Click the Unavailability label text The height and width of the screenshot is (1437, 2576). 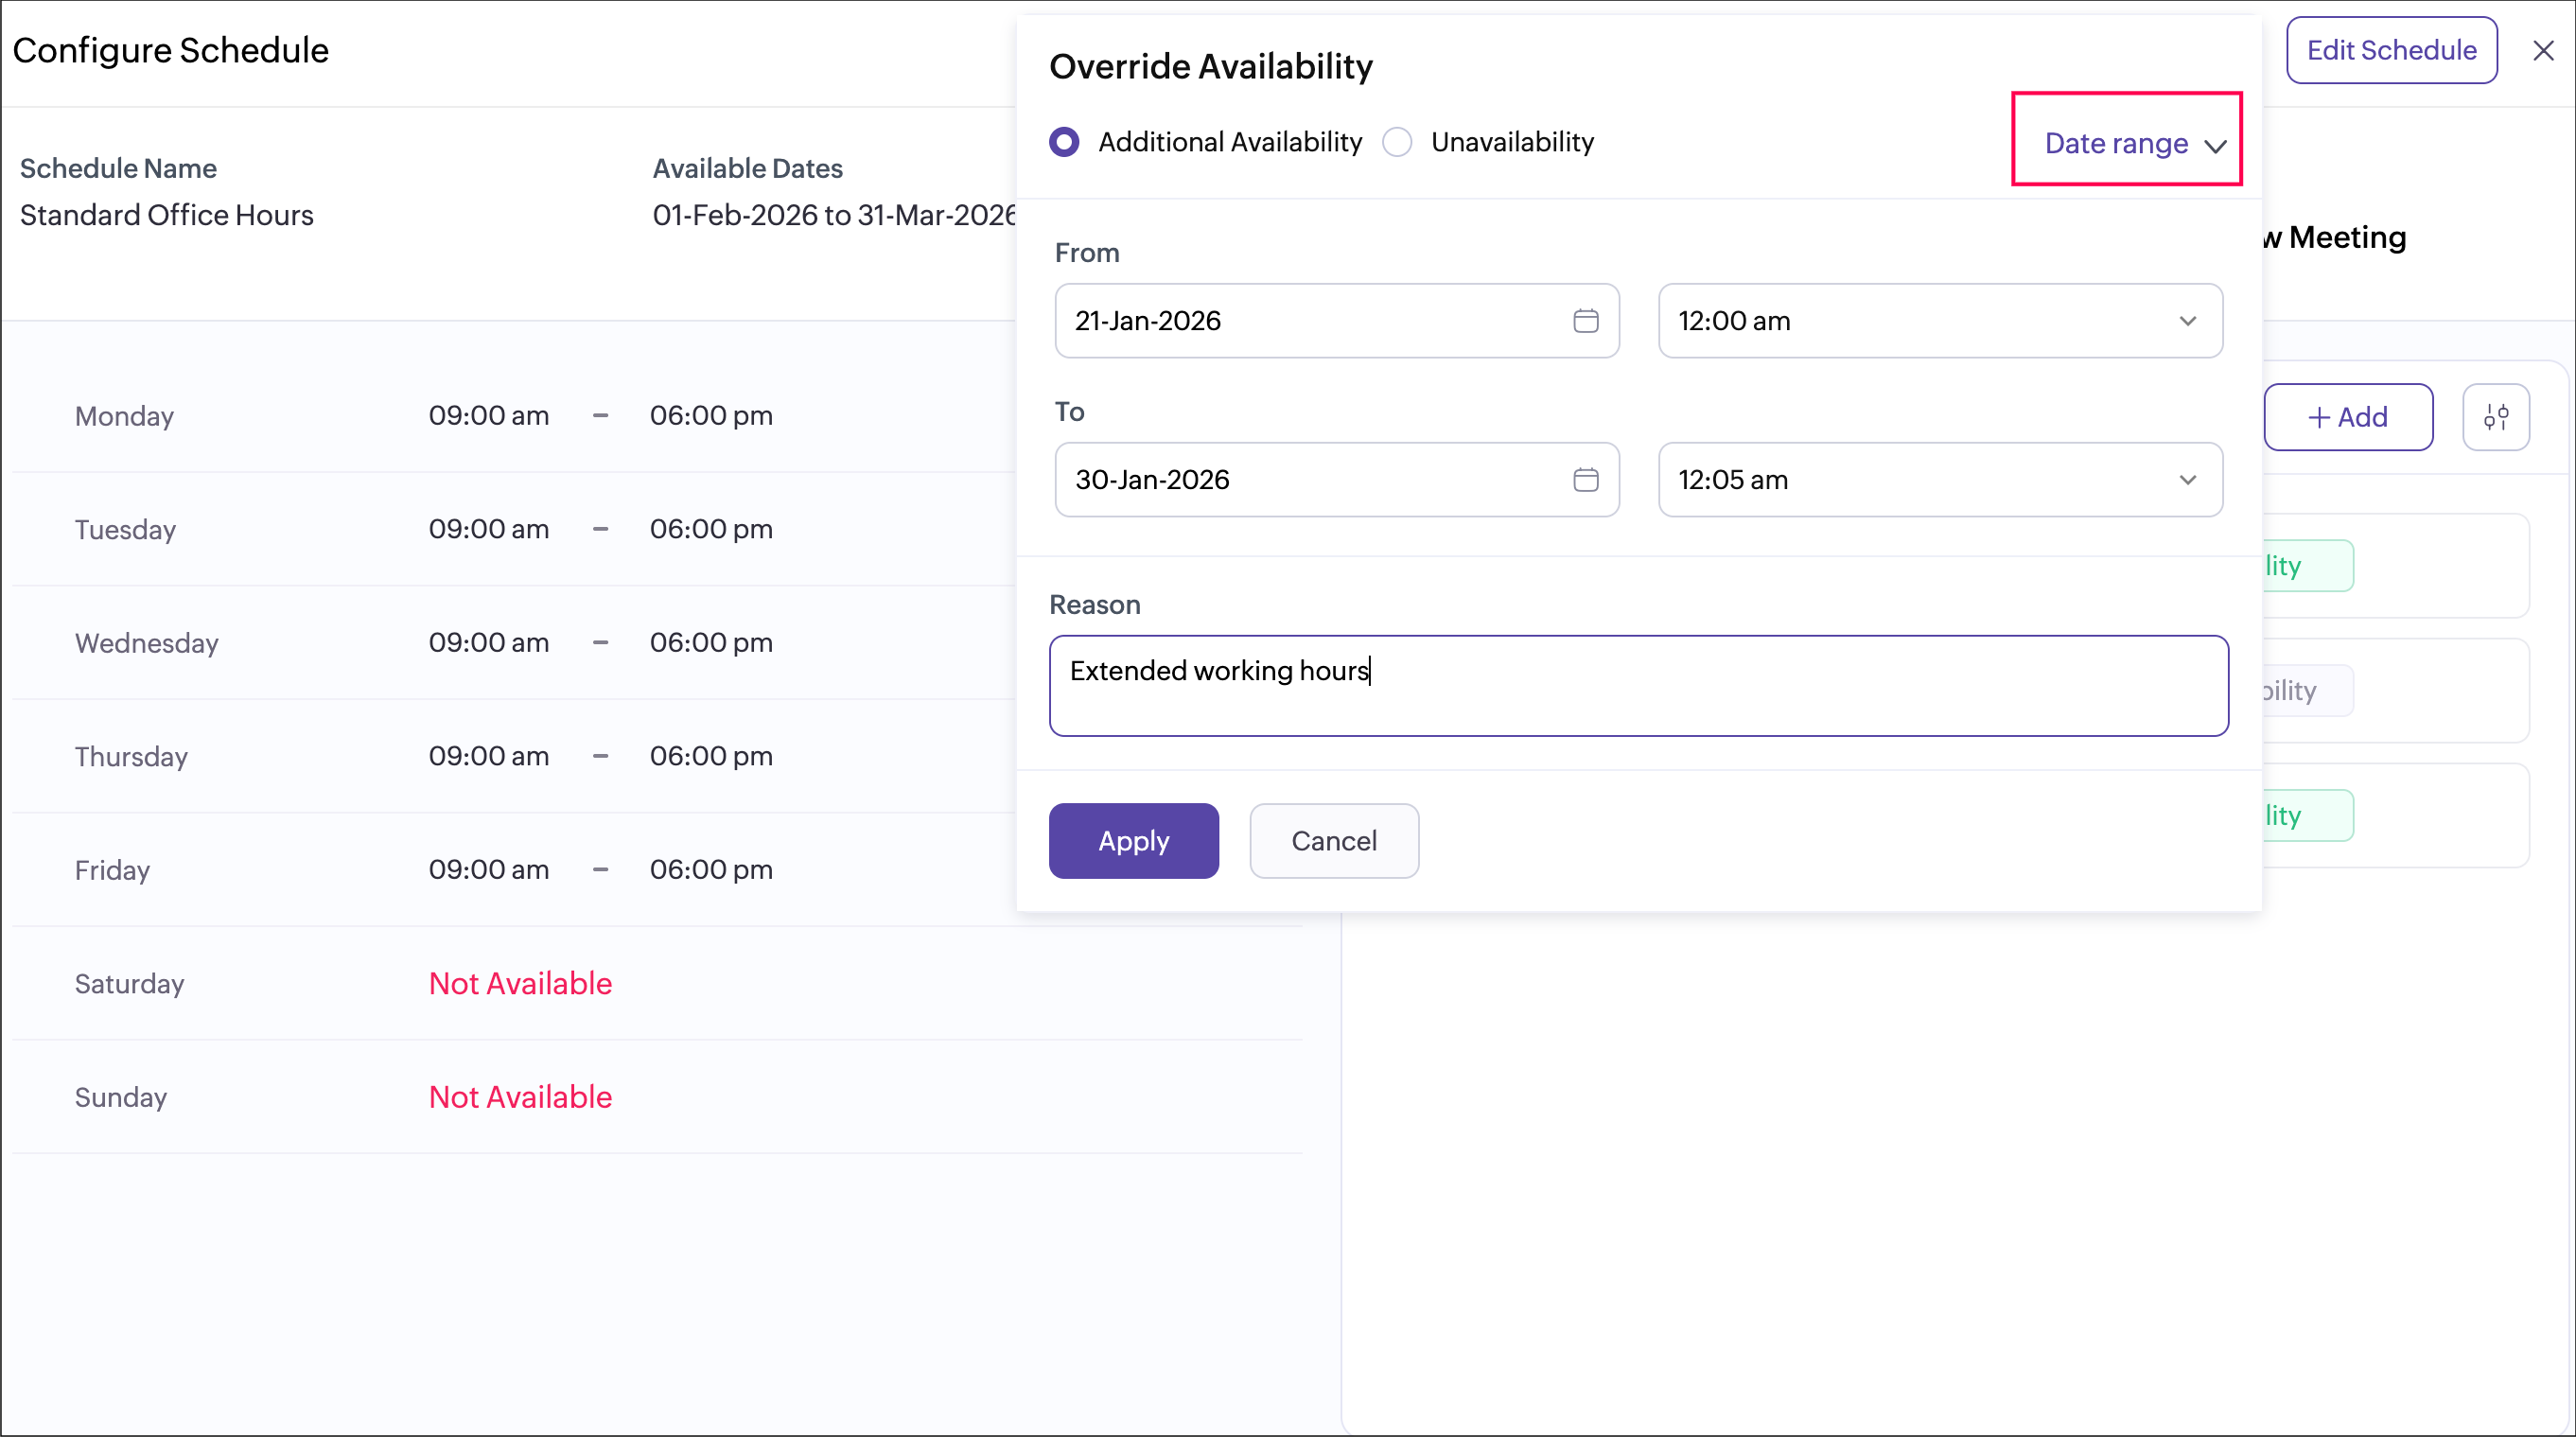pos(1511,142)
